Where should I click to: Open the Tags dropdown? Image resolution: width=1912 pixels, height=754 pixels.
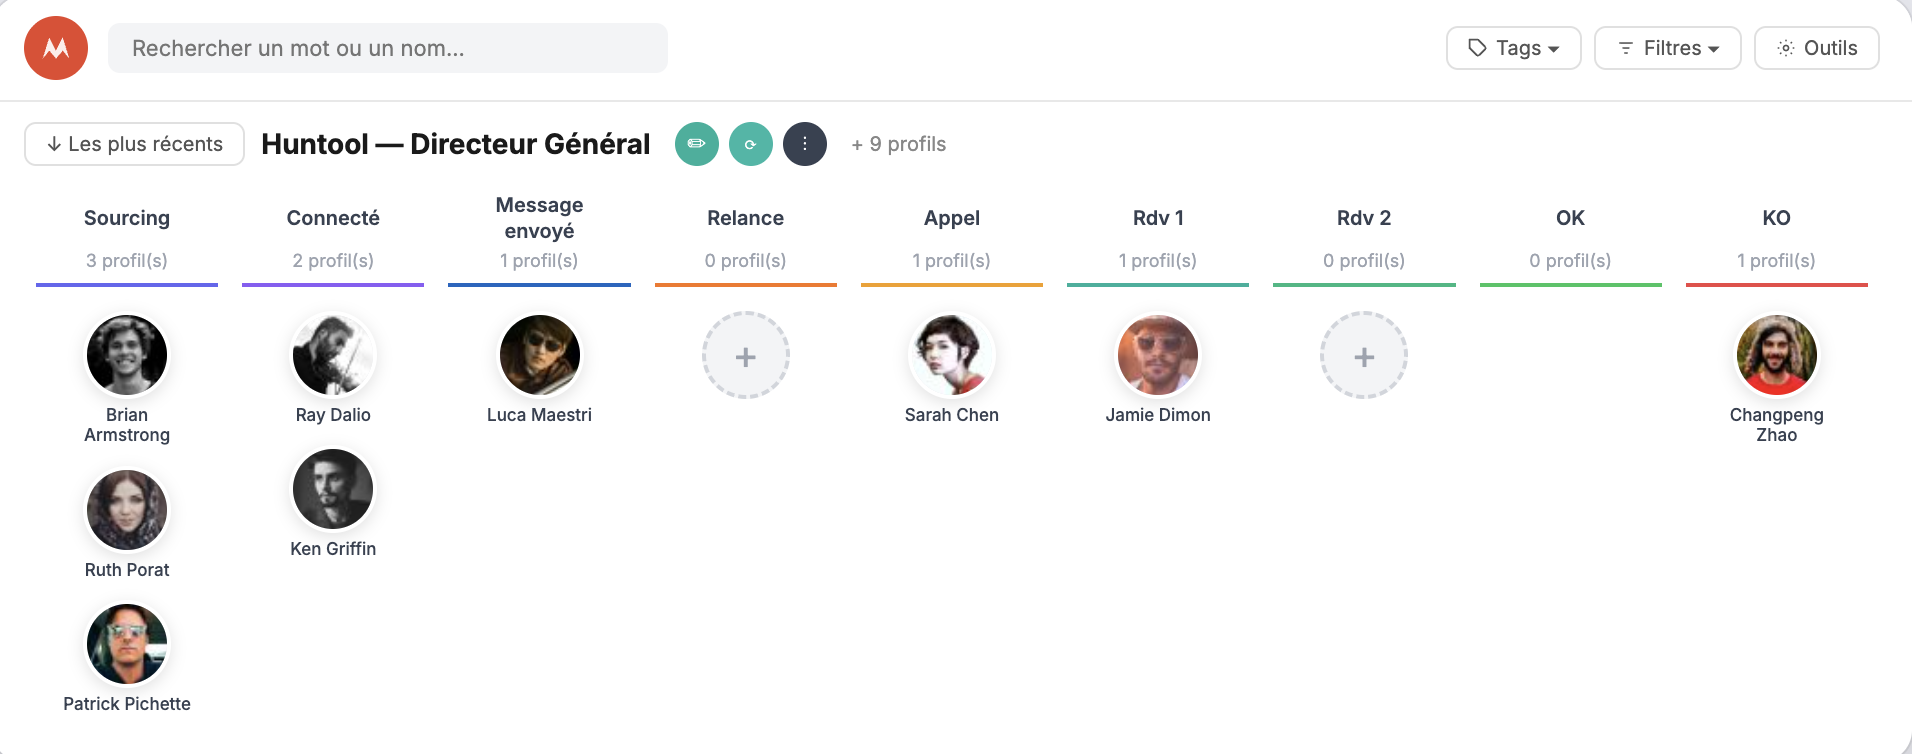(1513, 47)
